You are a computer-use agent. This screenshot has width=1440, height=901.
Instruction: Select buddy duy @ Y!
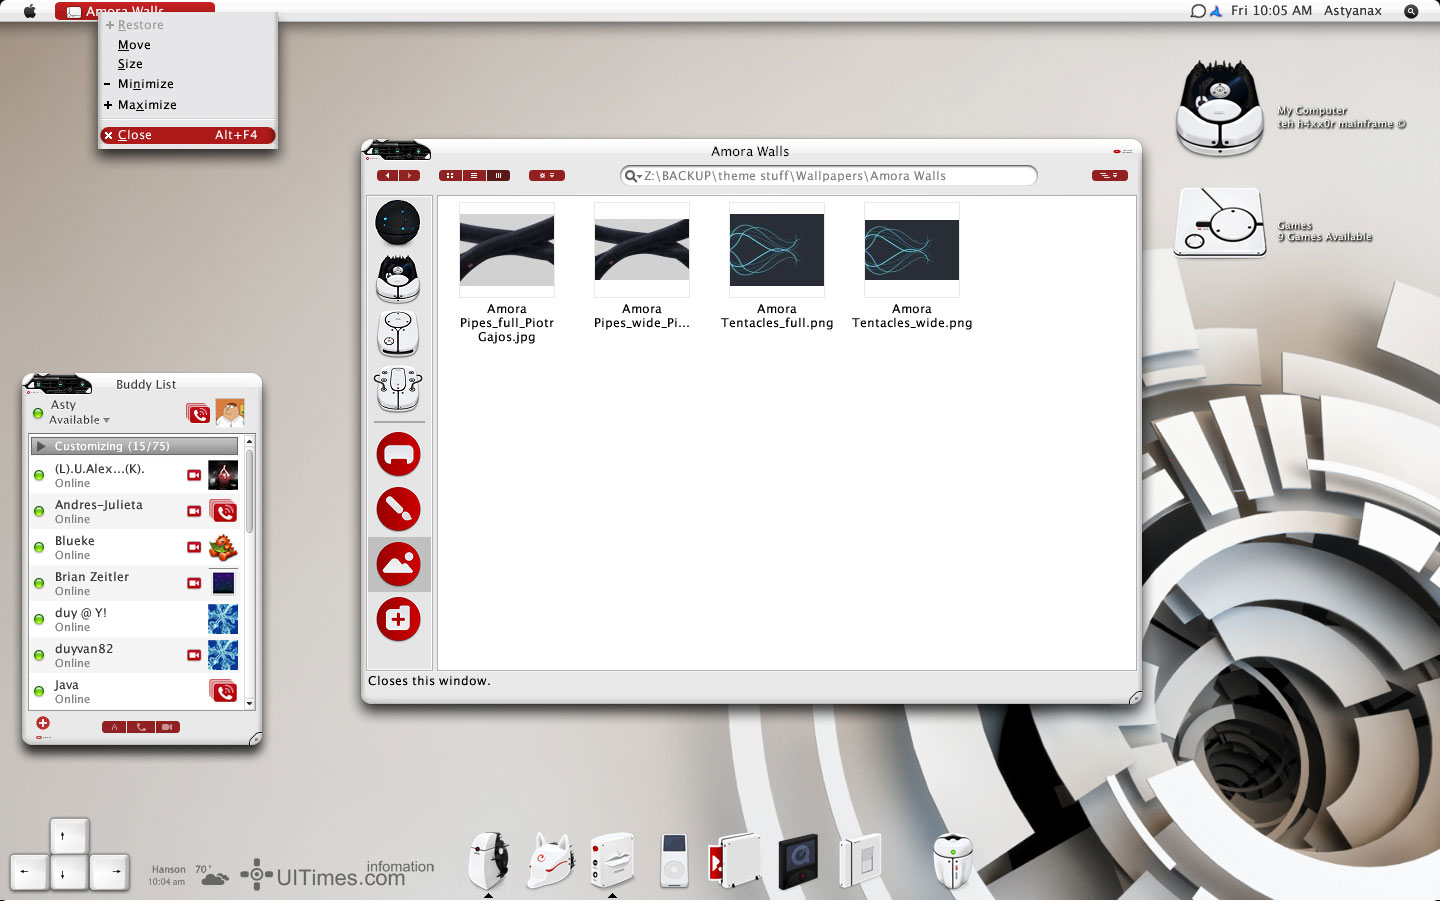136,619
